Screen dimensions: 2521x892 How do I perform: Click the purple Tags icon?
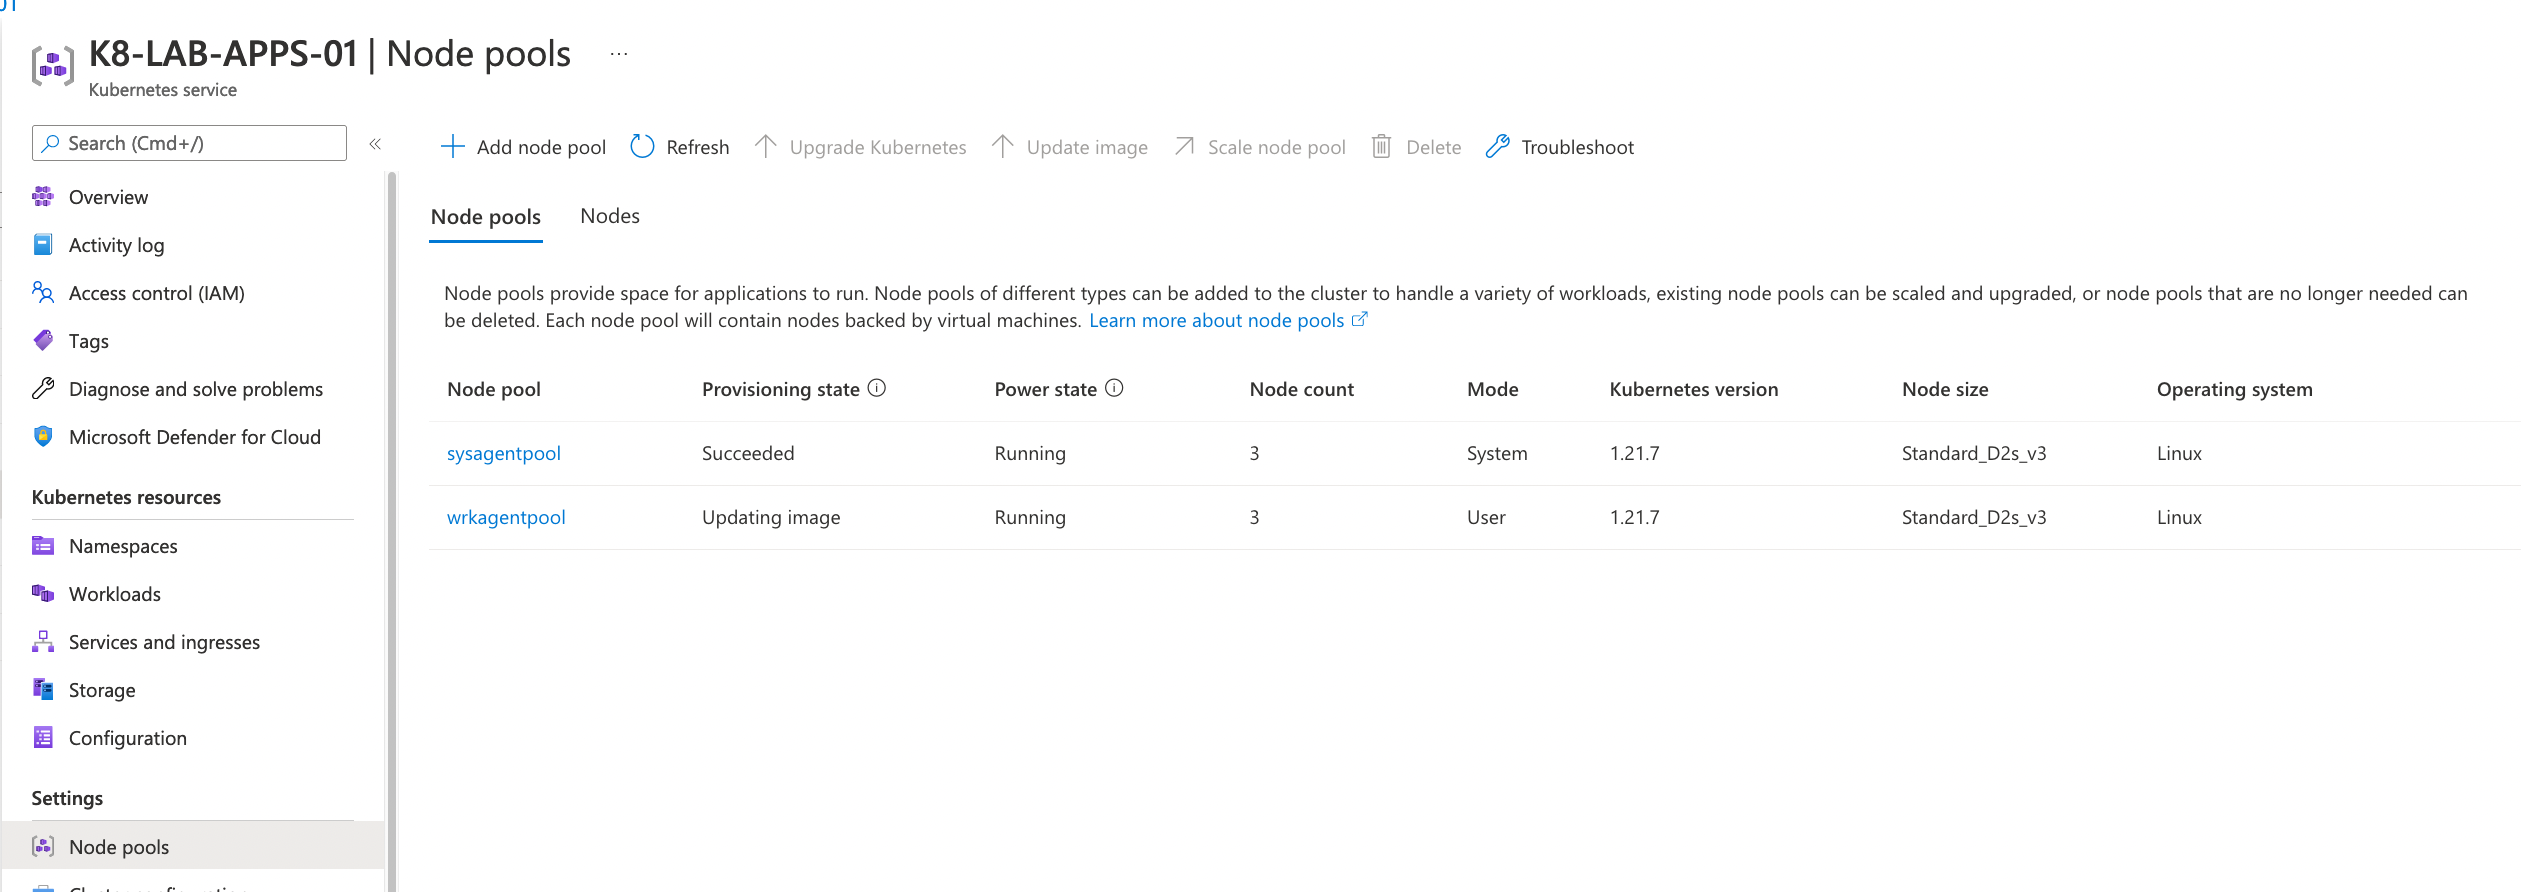pyautogui.click(x=43, y=341)
